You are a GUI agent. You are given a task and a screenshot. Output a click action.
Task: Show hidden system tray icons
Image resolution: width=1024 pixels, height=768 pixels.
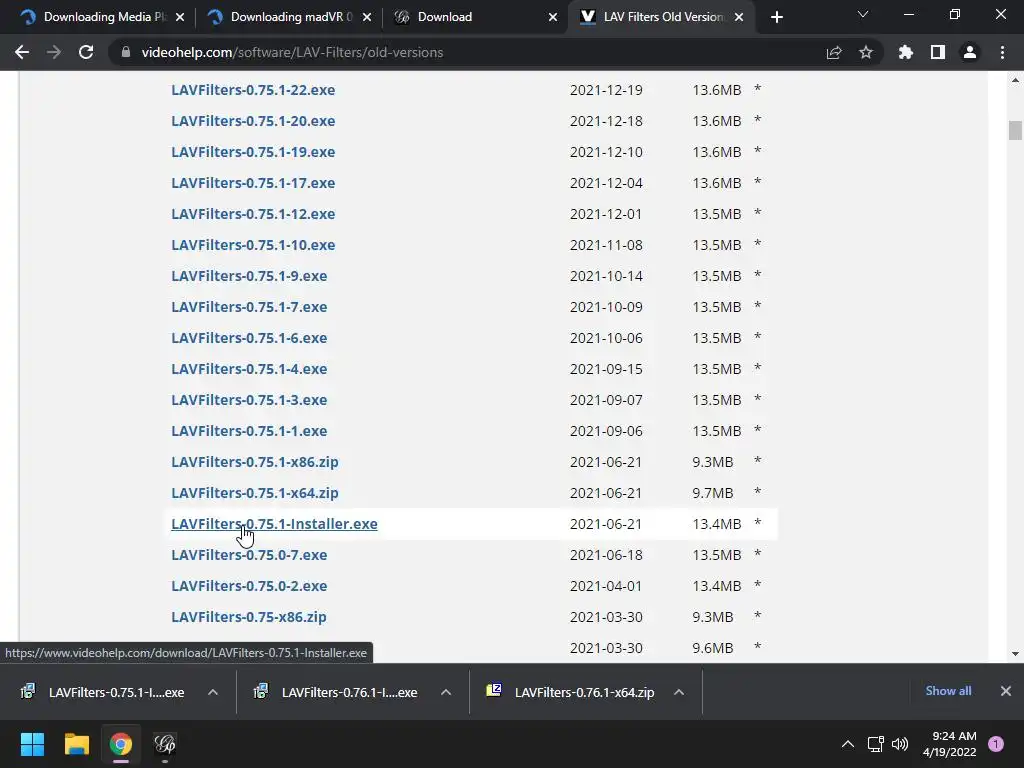coord(848,744)
